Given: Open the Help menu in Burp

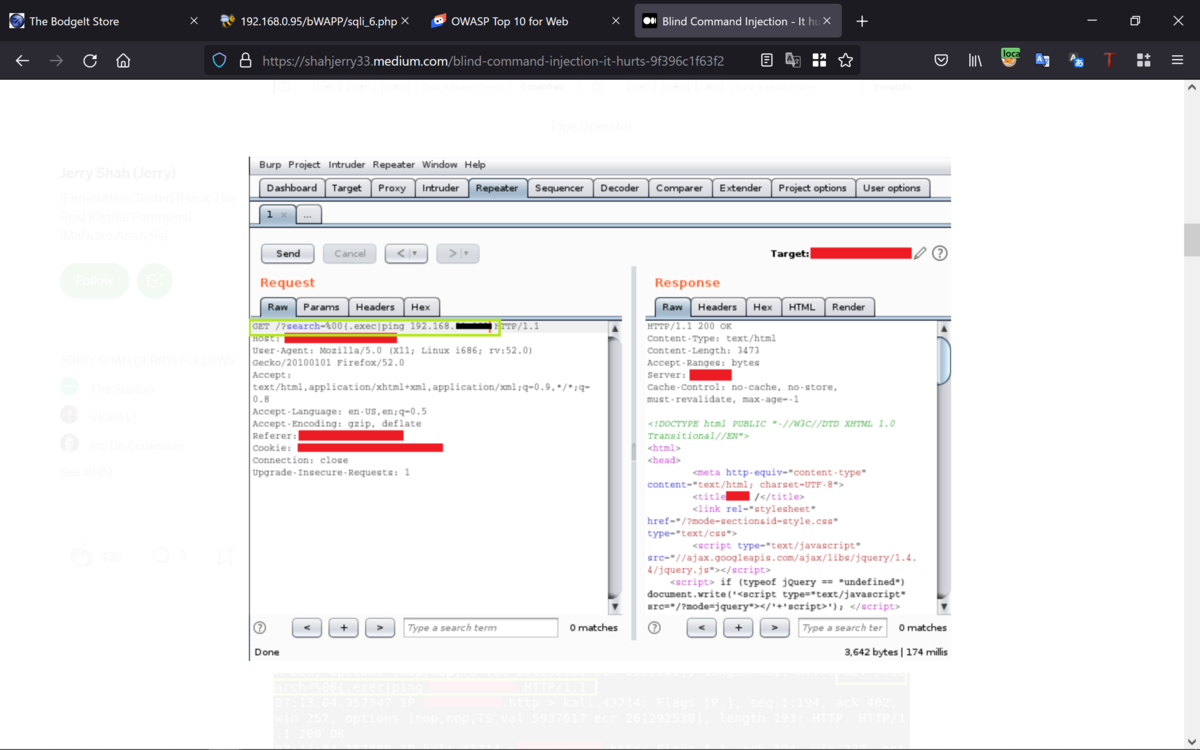Looking at the screenshot, I should pos(475,165).
